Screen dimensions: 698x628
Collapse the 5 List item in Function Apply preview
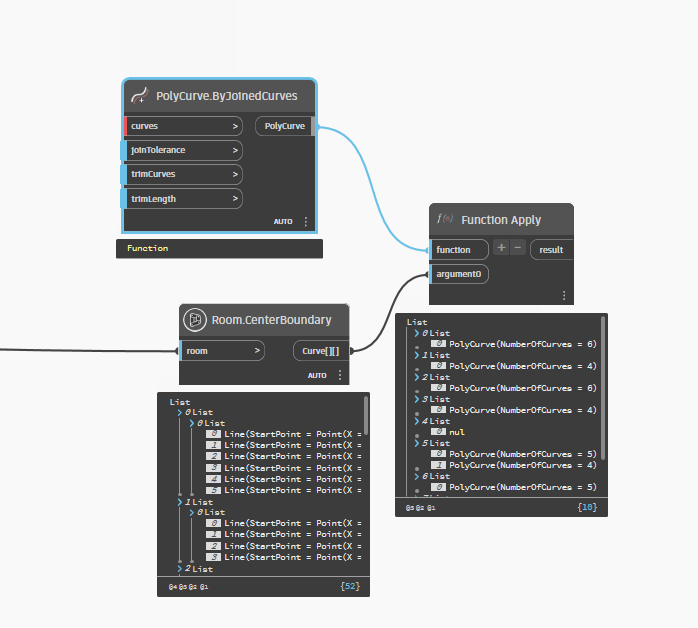click(416, 443)
